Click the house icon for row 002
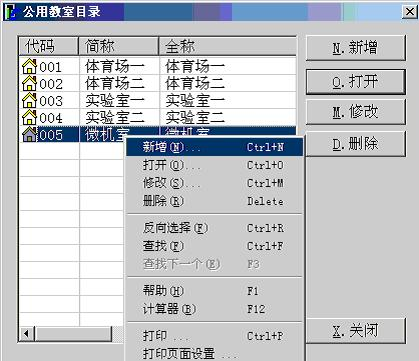The width and height of the screenshot is (419, 361). (x=29, y=83)
